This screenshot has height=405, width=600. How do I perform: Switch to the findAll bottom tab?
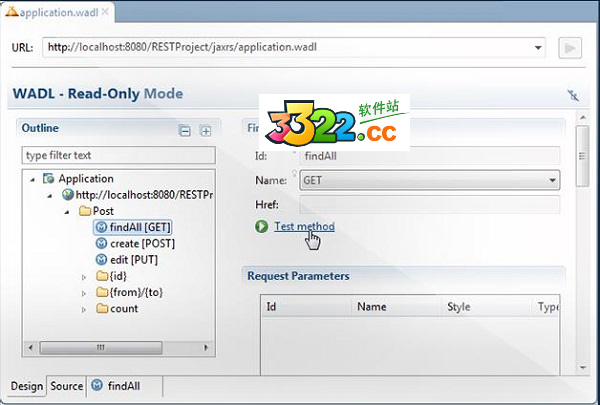125,386
